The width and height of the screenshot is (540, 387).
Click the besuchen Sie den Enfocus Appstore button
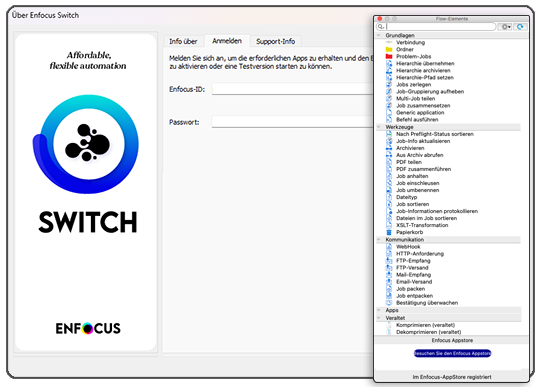coord(452,353)
